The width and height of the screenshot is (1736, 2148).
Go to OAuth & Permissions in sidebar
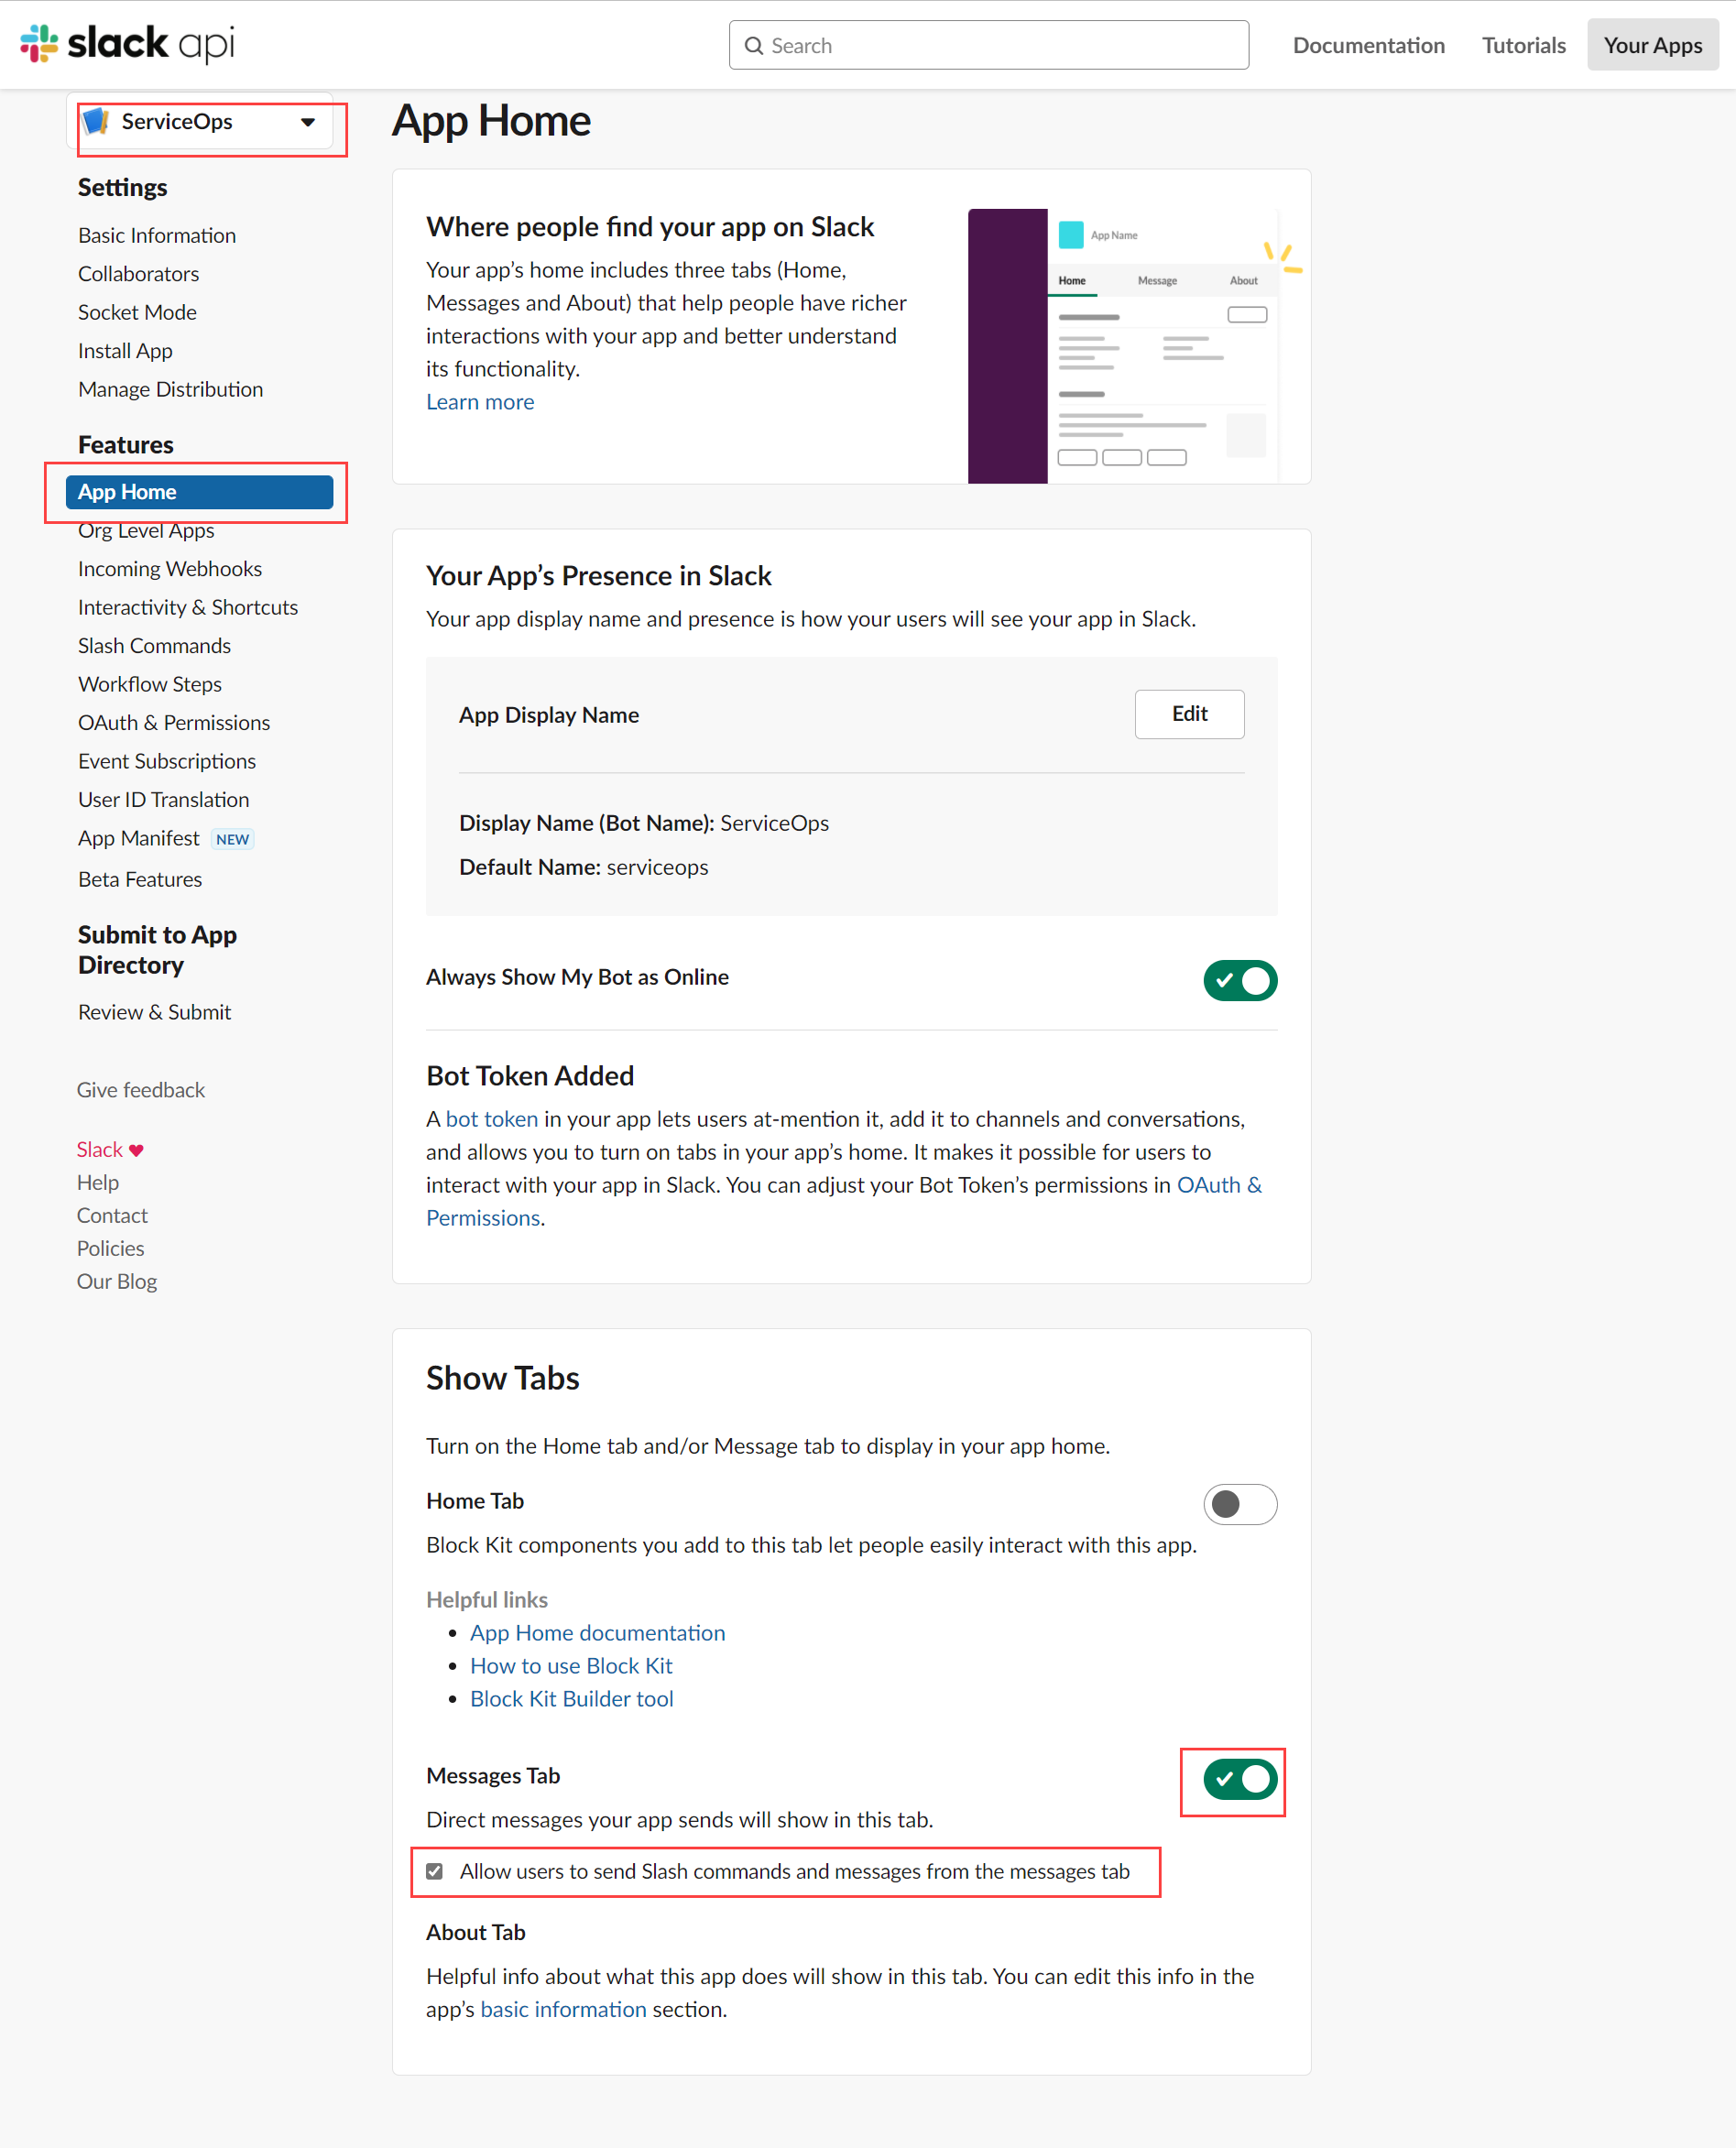[x=174, y=722]
